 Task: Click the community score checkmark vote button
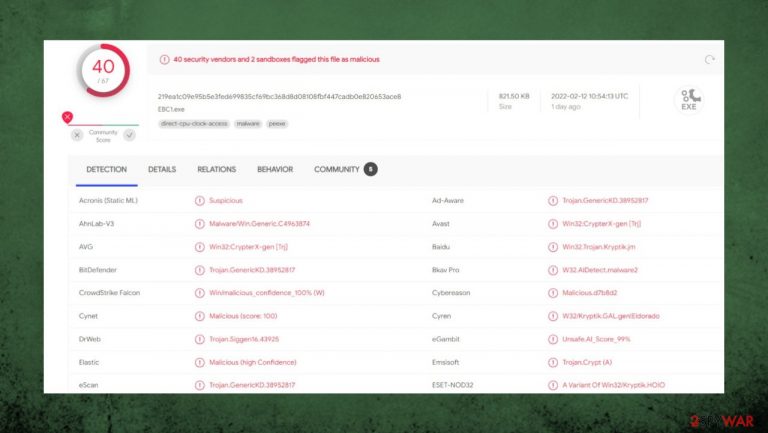129,135
